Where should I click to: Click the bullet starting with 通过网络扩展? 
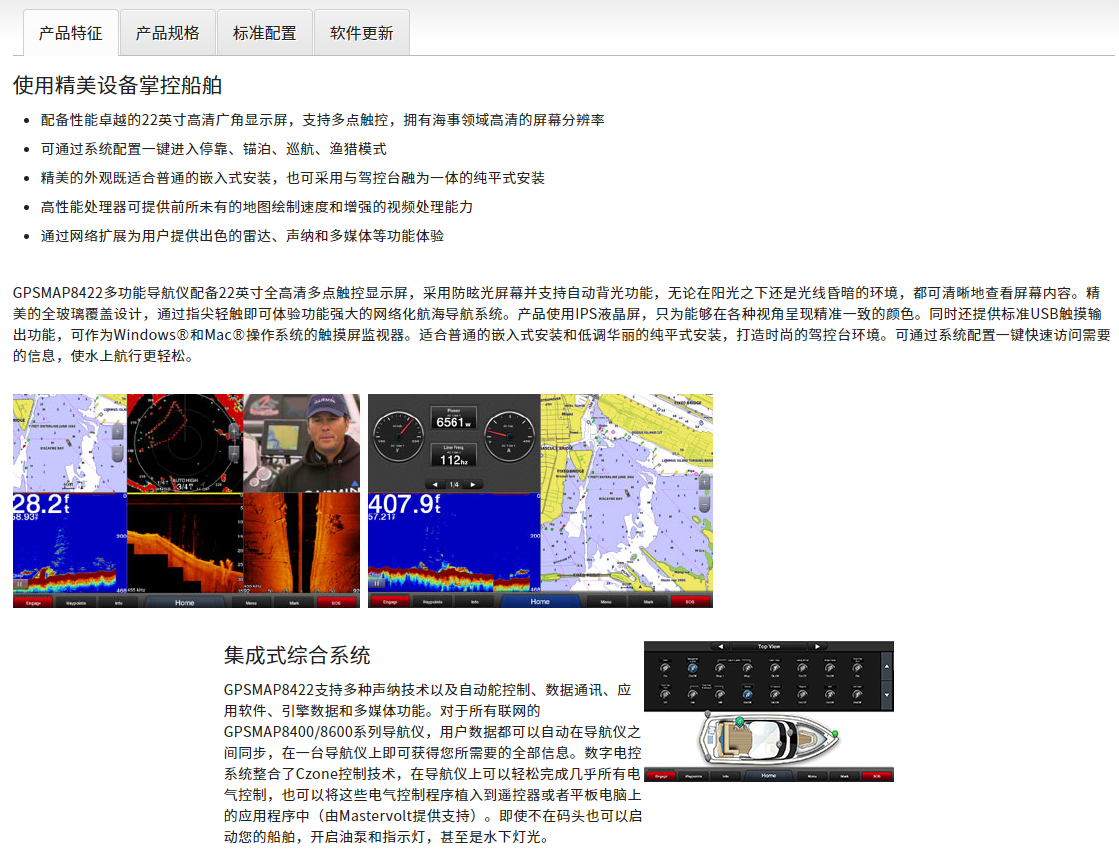point(242,235)
